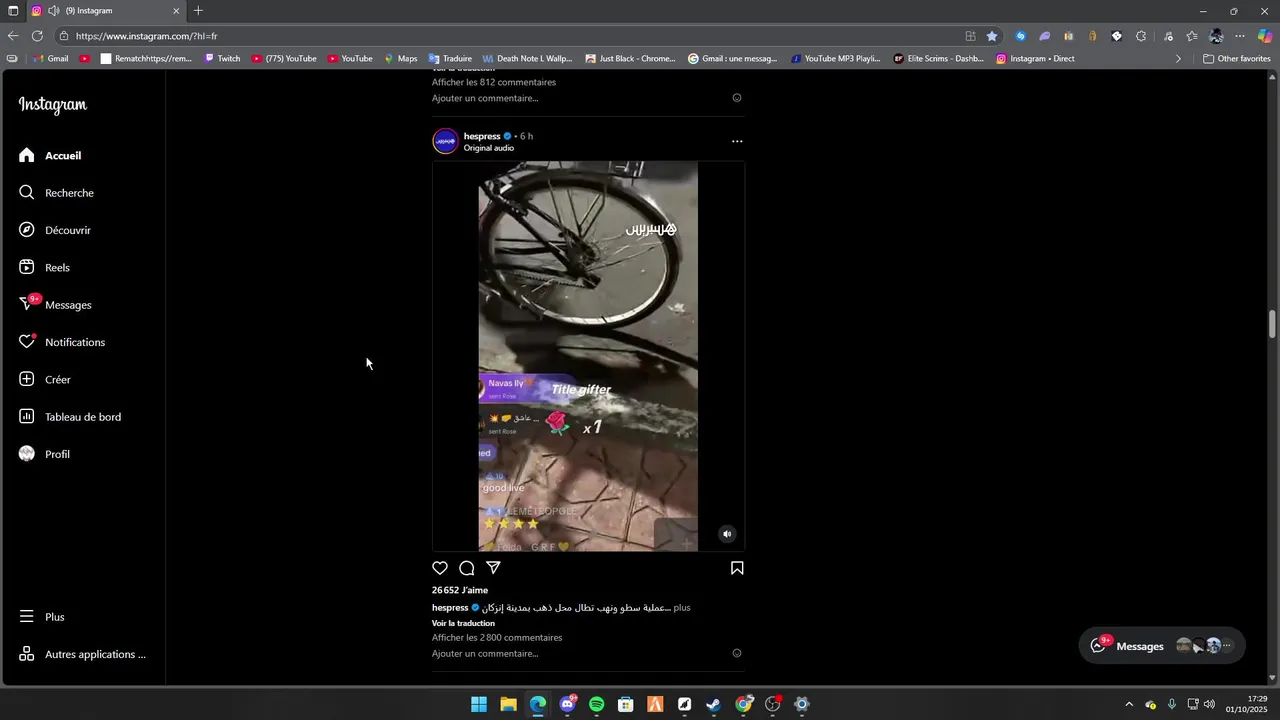Screen dimensions: 1280x720
Task: Open the floating Messages widget
Action: pos(1162,646)
